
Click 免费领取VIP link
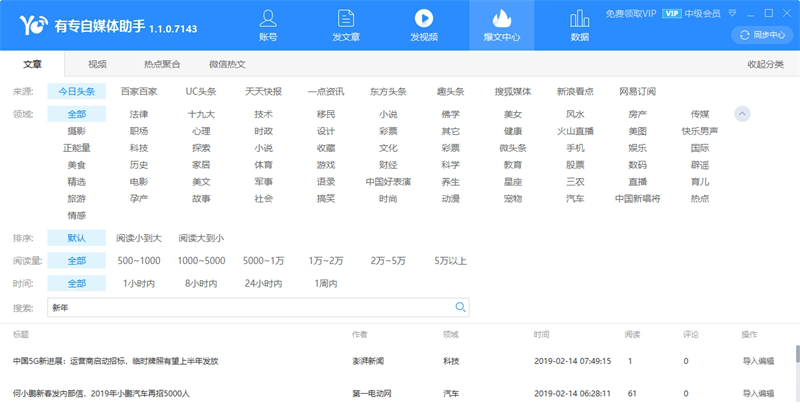[631, 14]
